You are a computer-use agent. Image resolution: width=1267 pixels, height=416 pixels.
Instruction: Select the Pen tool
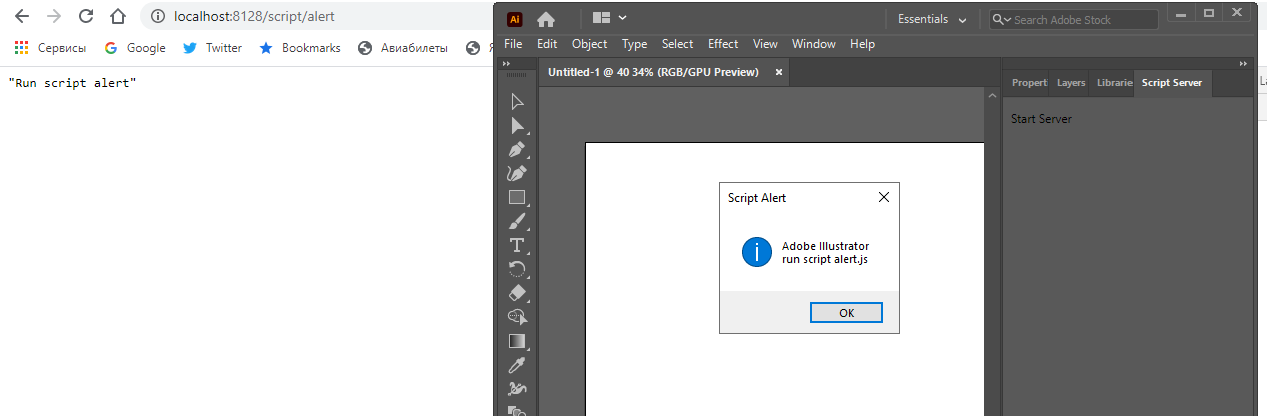517,149
